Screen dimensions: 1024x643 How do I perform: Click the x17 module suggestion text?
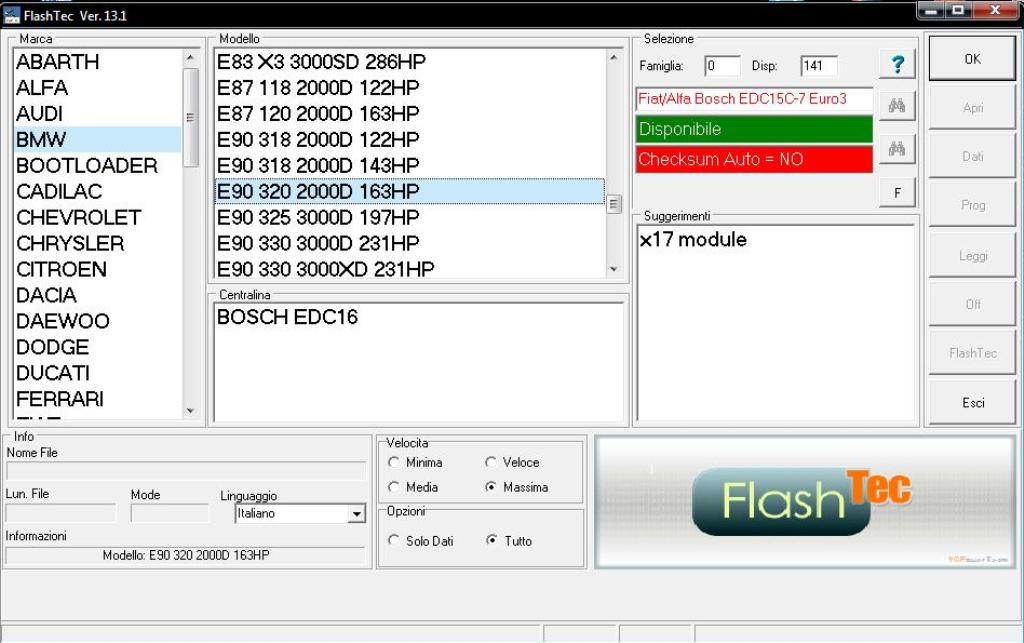[x=693, y=240]
